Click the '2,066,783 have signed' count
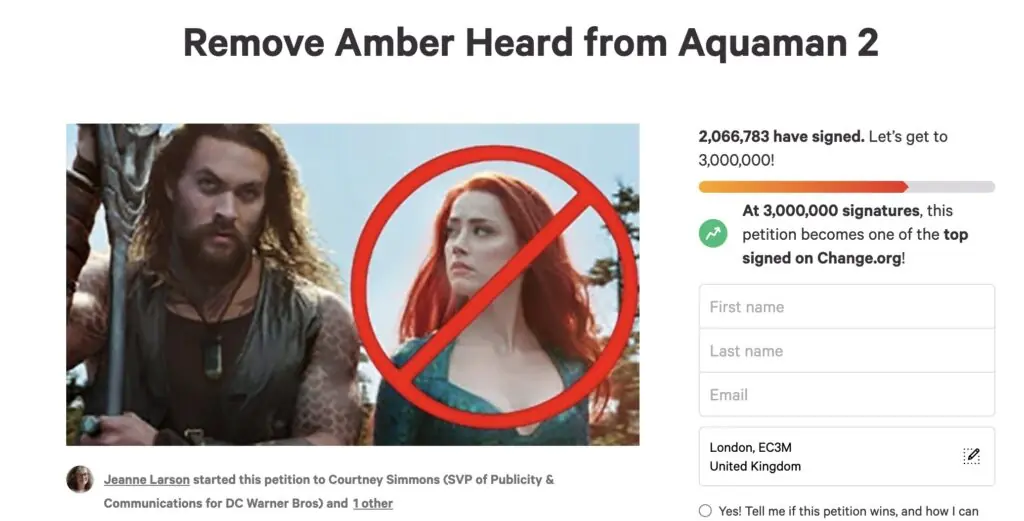Viewport: 1024px width, 521px height. 781,136
